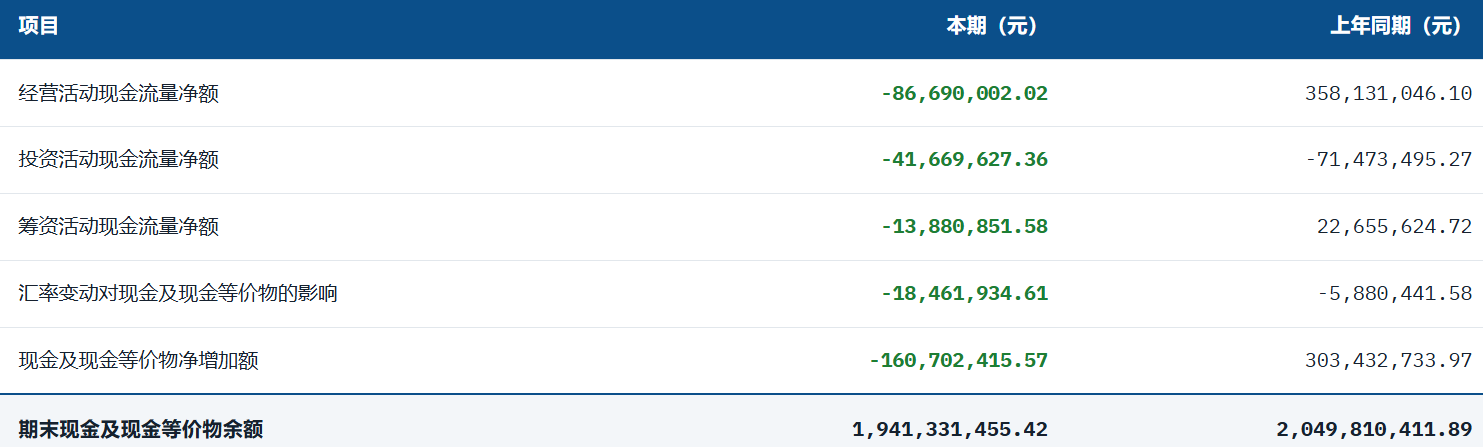Select the 期末现金及现金等价物余额 row label

(x=141, y=430)
